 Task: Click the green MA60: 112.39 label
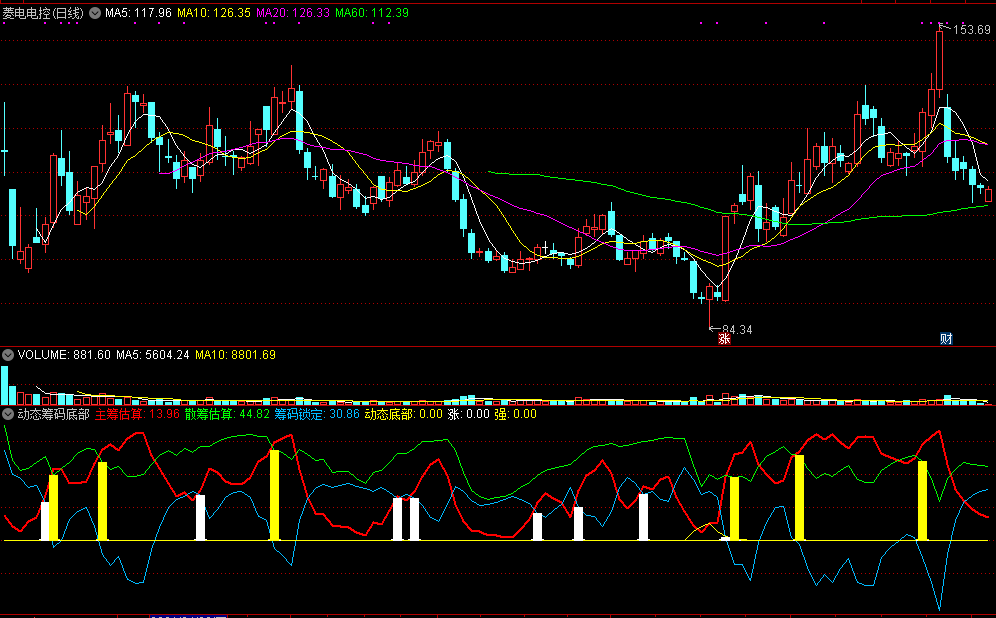pos(372,13)
